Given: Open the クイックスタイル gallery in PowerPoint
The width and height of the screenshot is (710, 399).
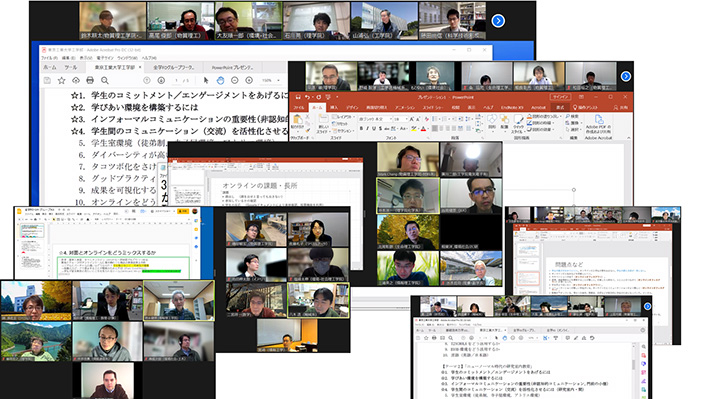Looking at the screenshot, I should (x=519, y=123).
